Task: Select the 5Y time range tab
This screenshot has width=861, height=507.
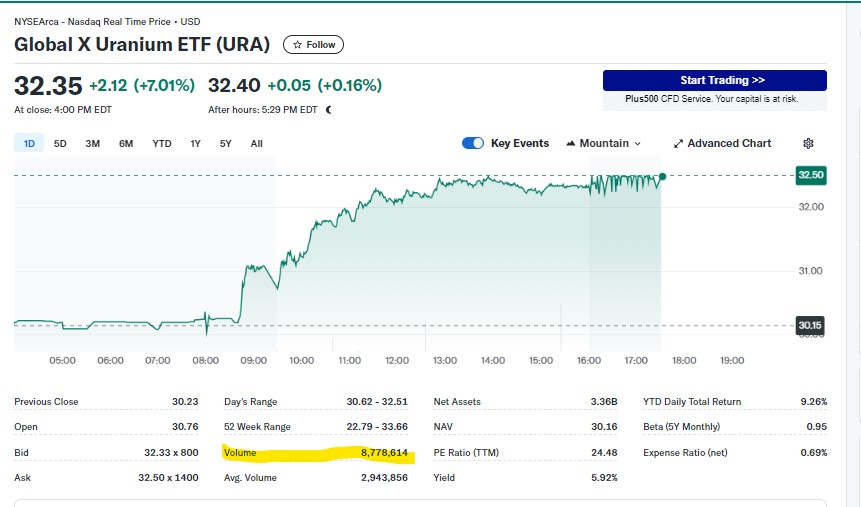Action: tap(225, 143)
